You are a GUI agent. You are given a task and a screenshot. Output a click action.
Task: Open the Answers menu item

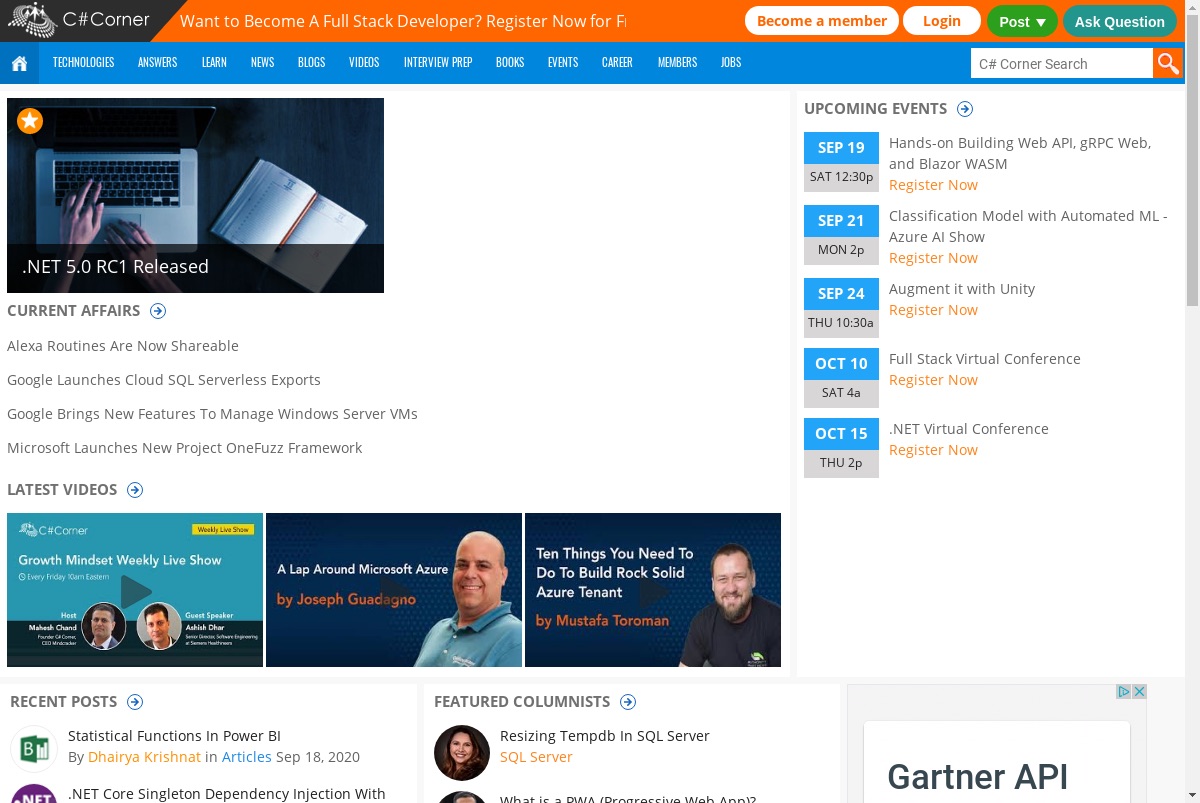[157, 62]
